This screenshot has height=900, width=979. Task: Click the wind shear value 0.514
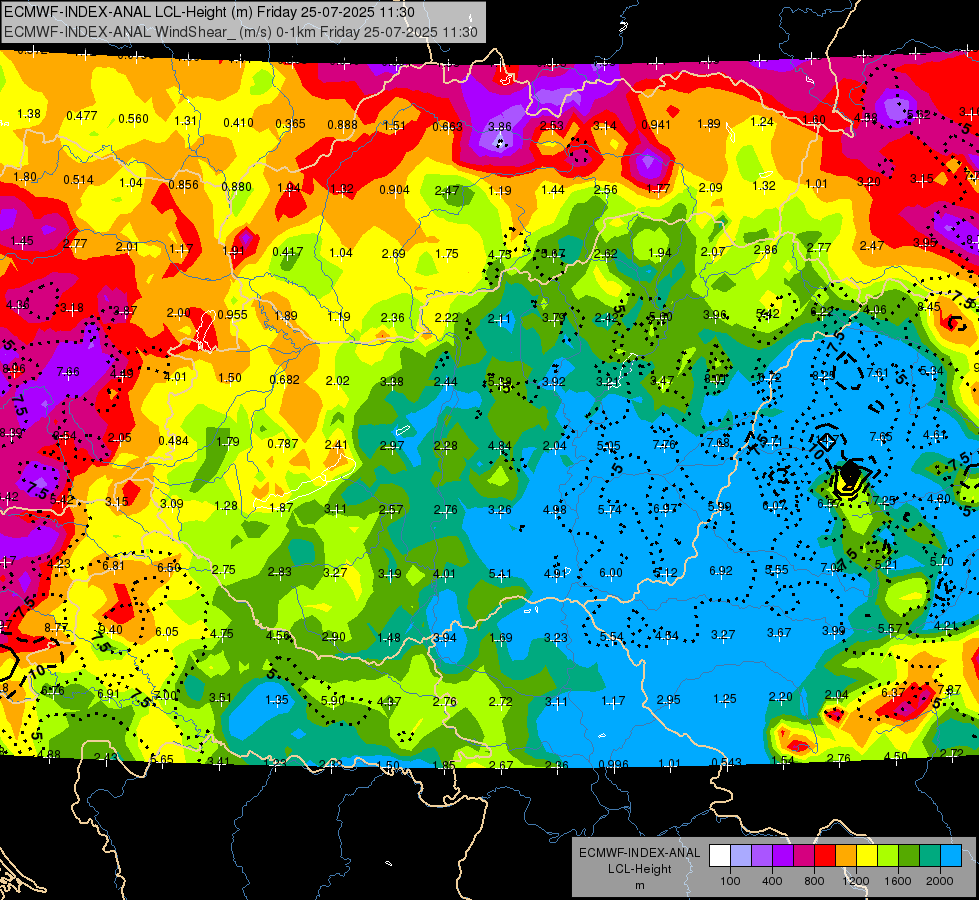pyautogui.click(x=79, y=180)
